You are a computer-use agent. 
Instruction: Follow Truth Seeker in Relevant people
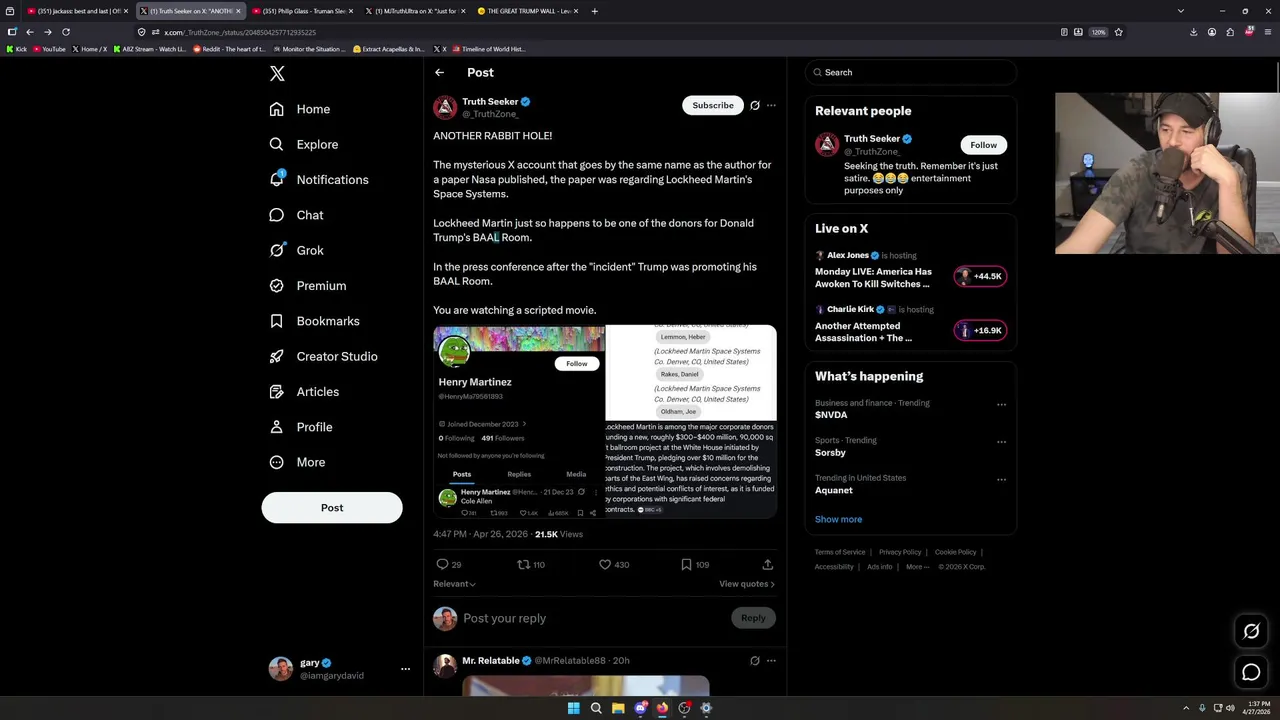click(983, 145)
